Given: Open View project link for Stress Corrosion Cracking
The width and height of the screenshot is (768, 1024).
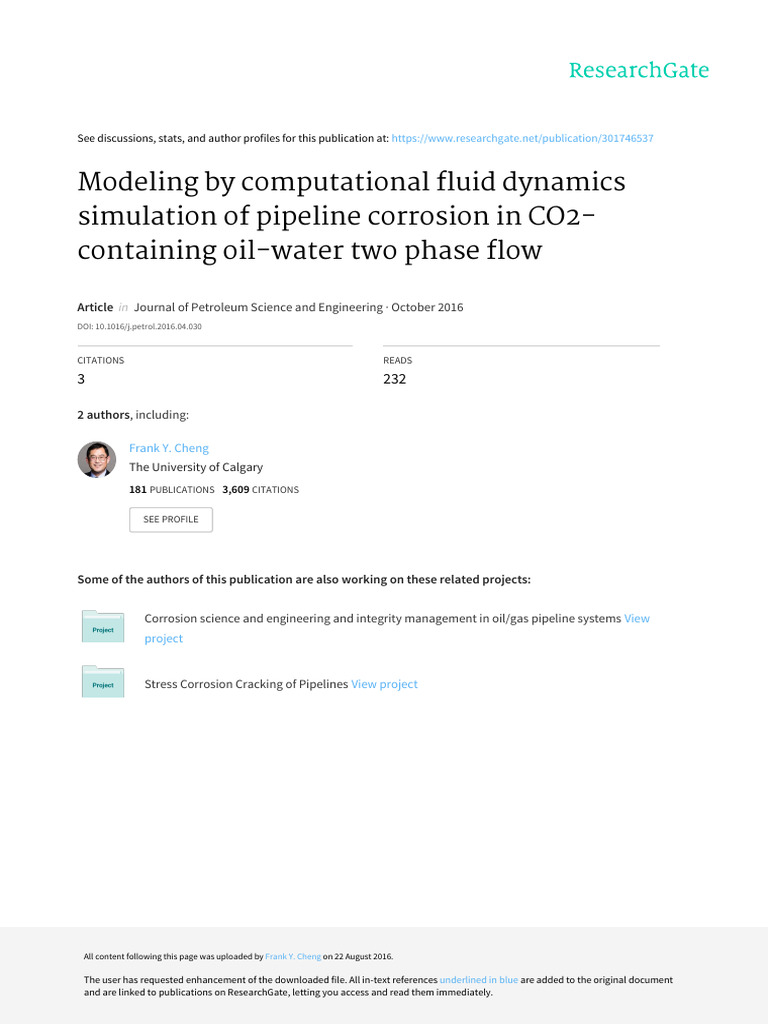Looking at the screenshot, I should click(384, 684).
